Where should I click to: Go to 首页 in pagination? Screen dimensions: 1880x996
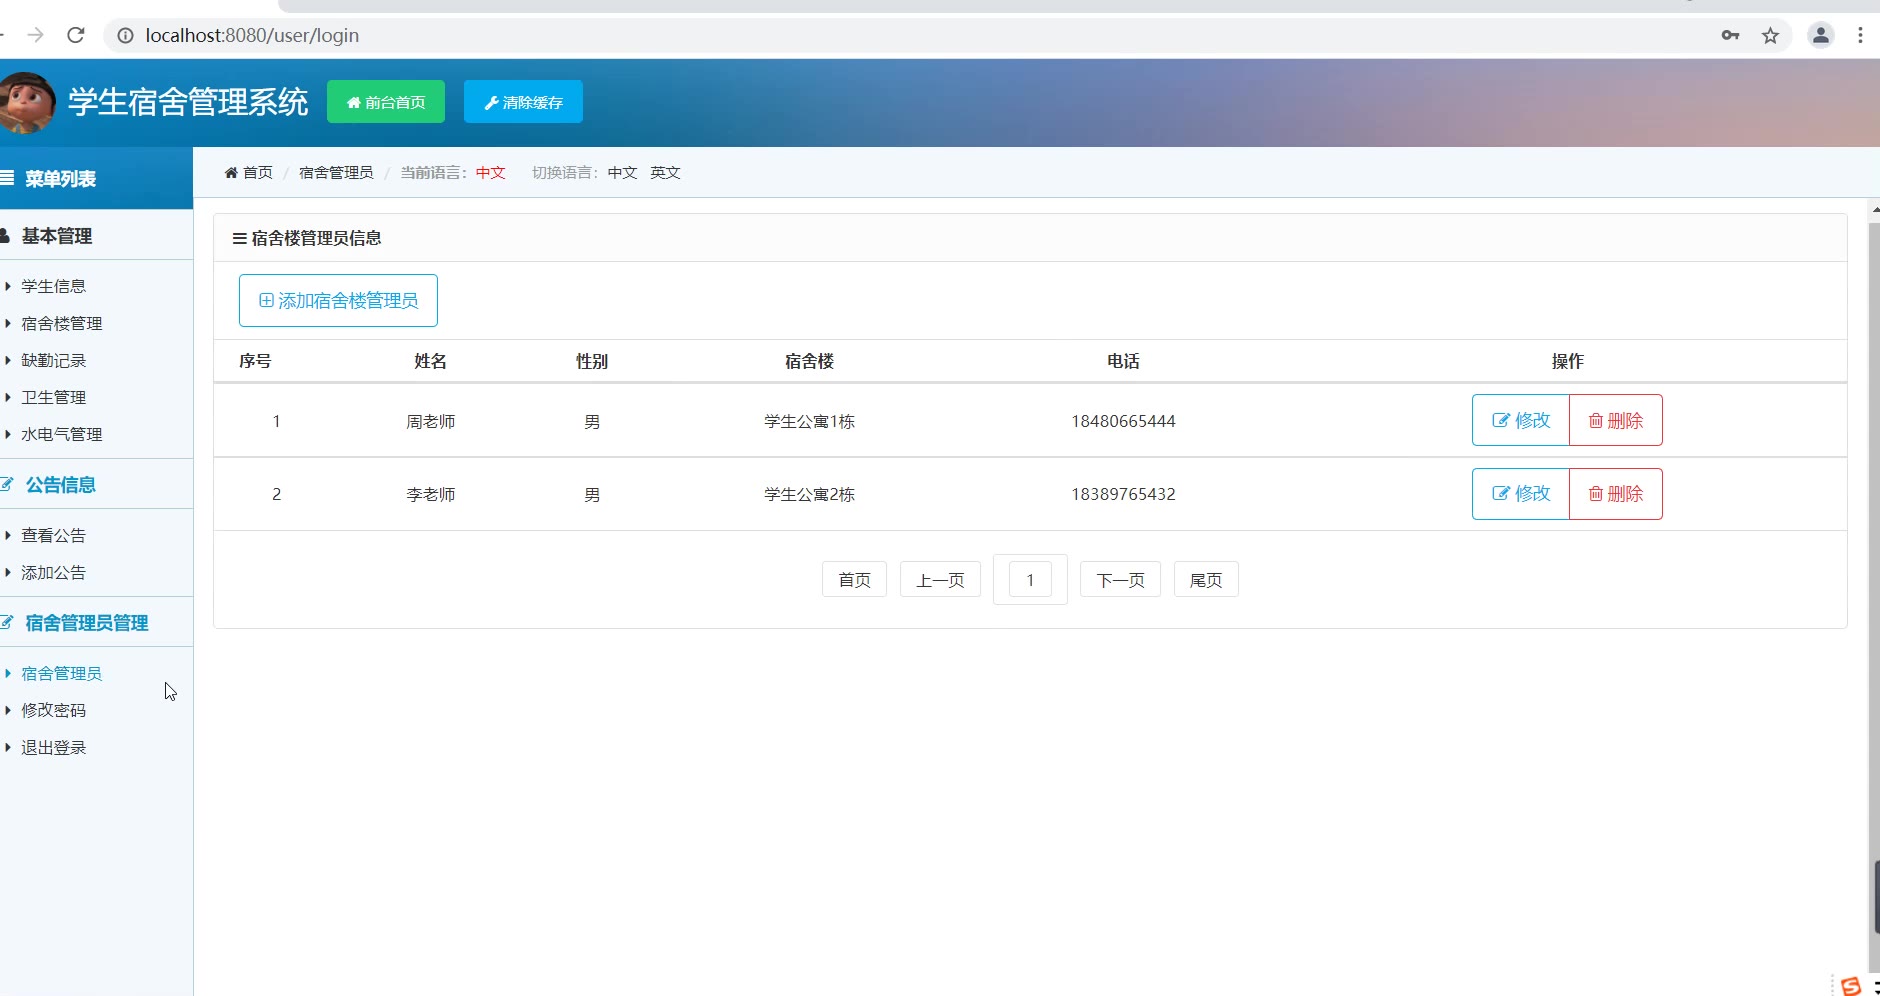[x=854, y=579]
